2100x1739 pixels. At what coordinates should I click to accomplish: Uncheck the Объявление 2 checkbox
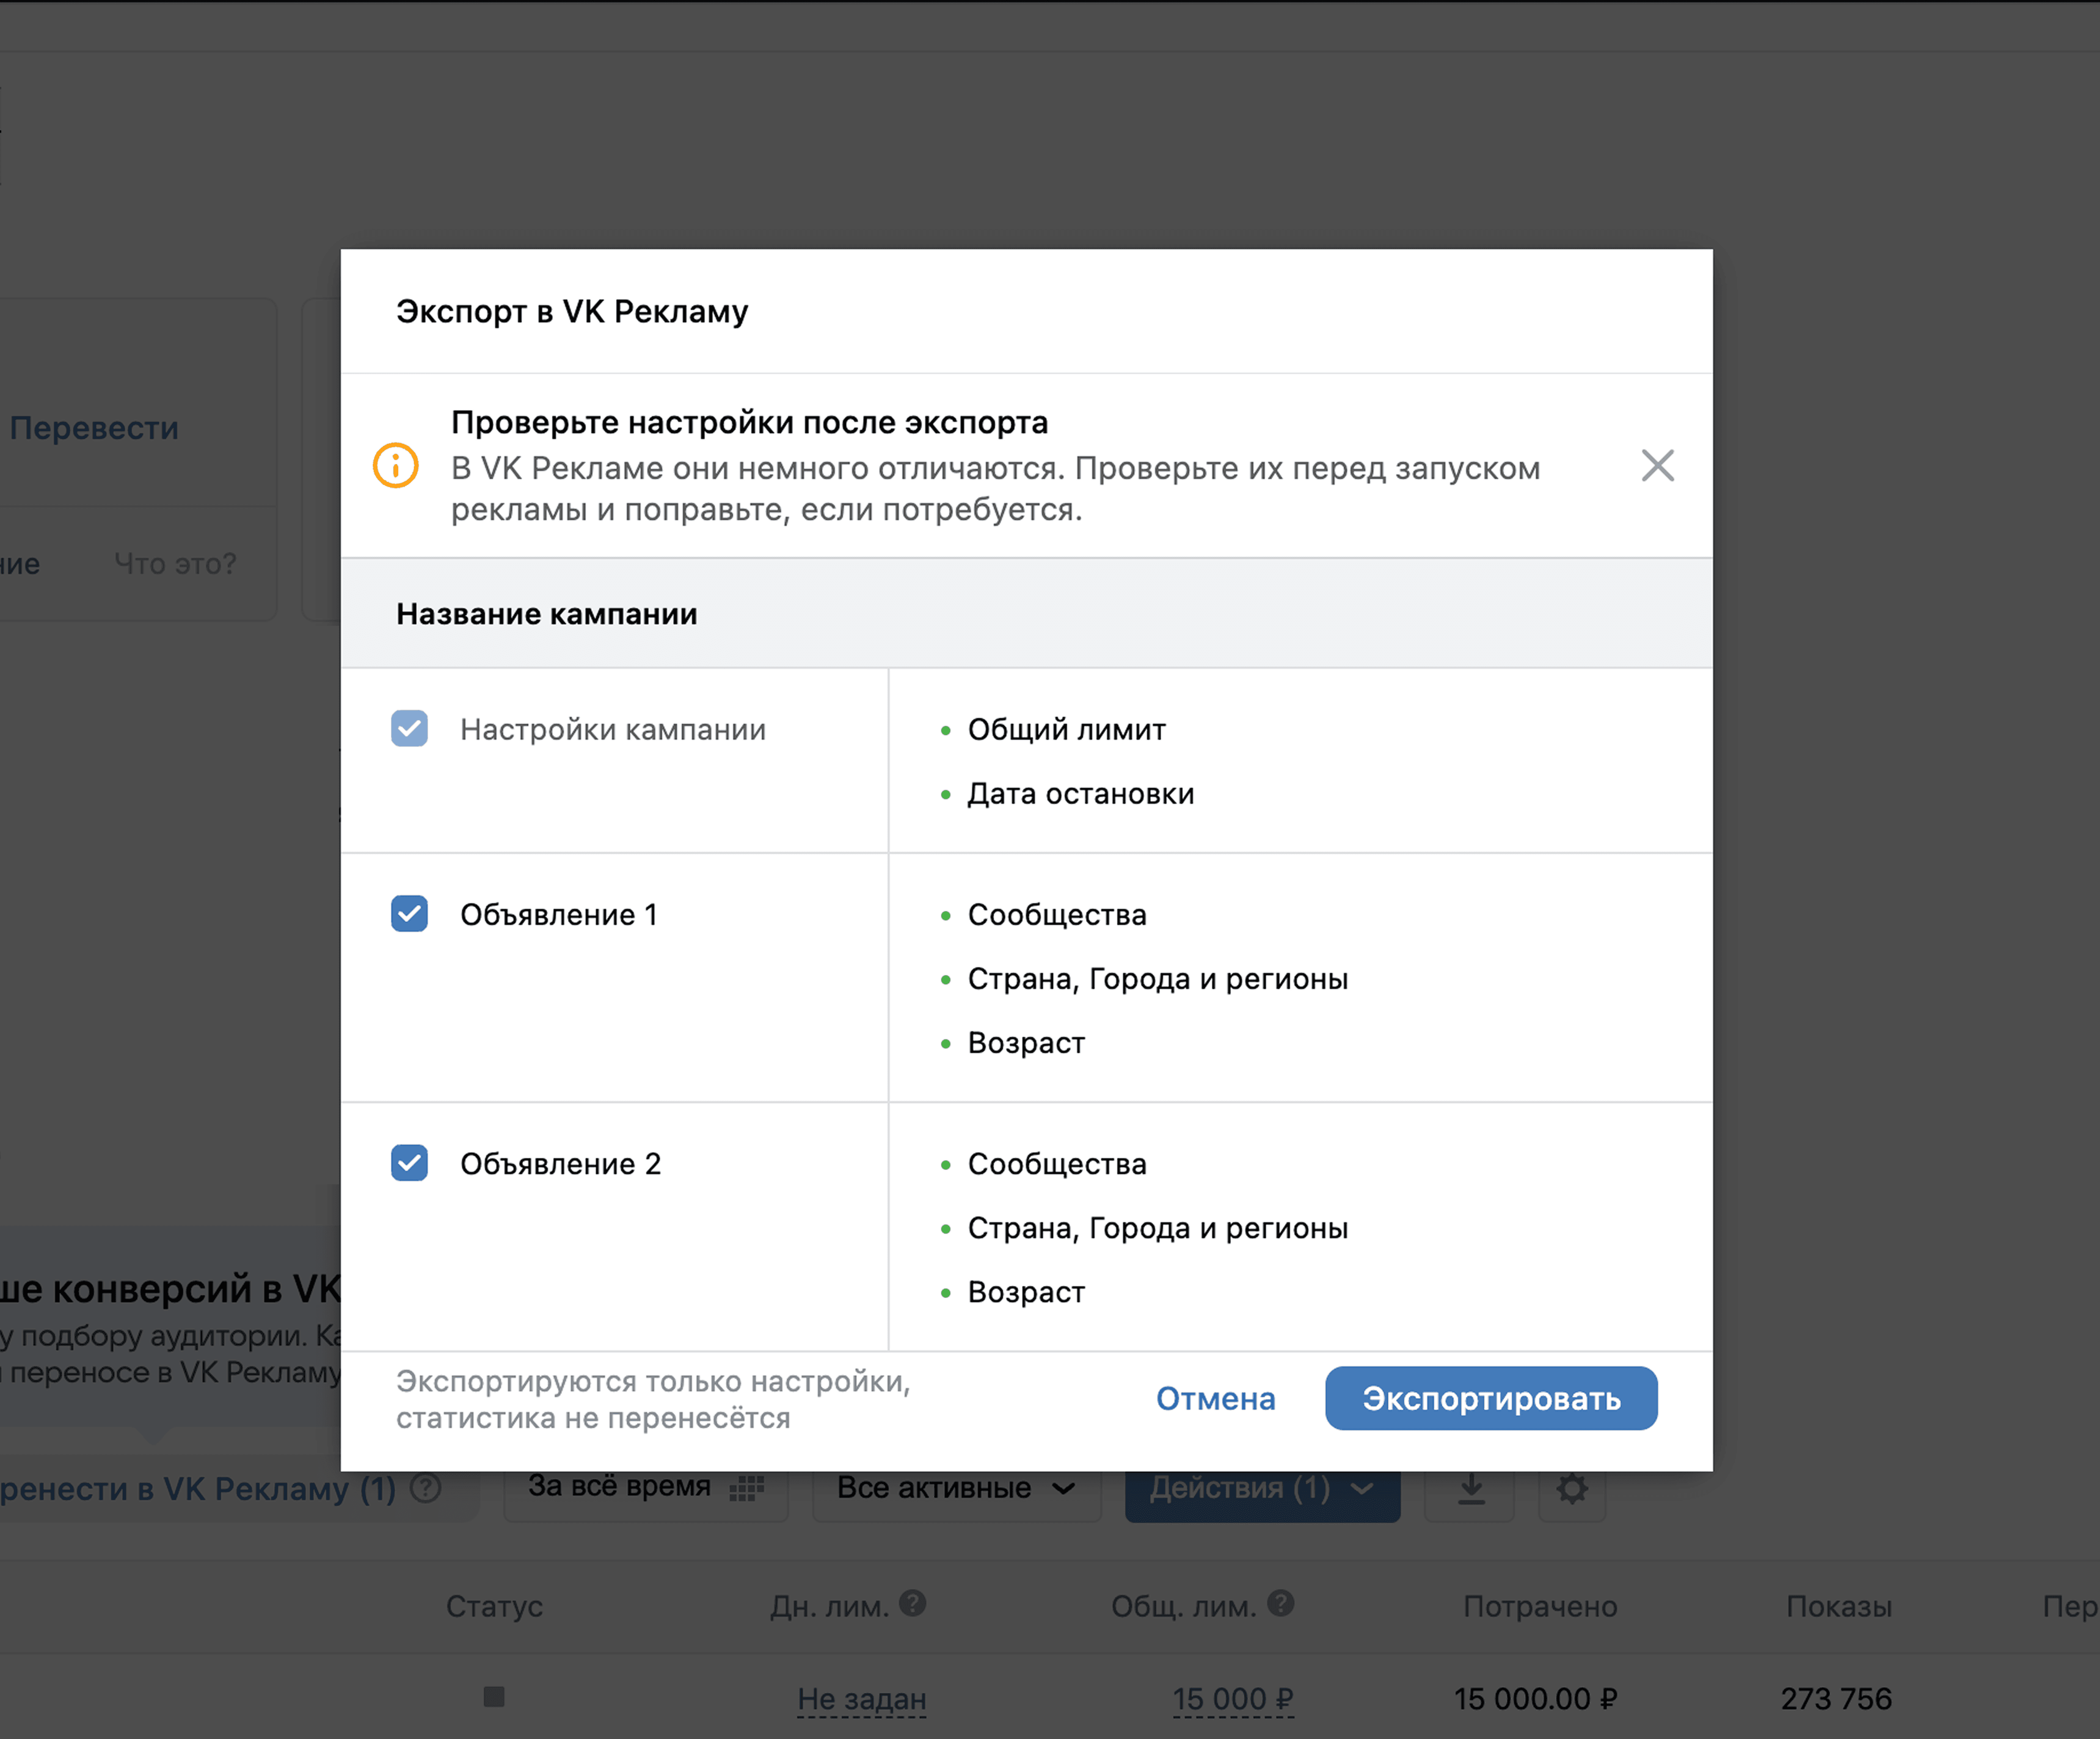[409, 1163]
